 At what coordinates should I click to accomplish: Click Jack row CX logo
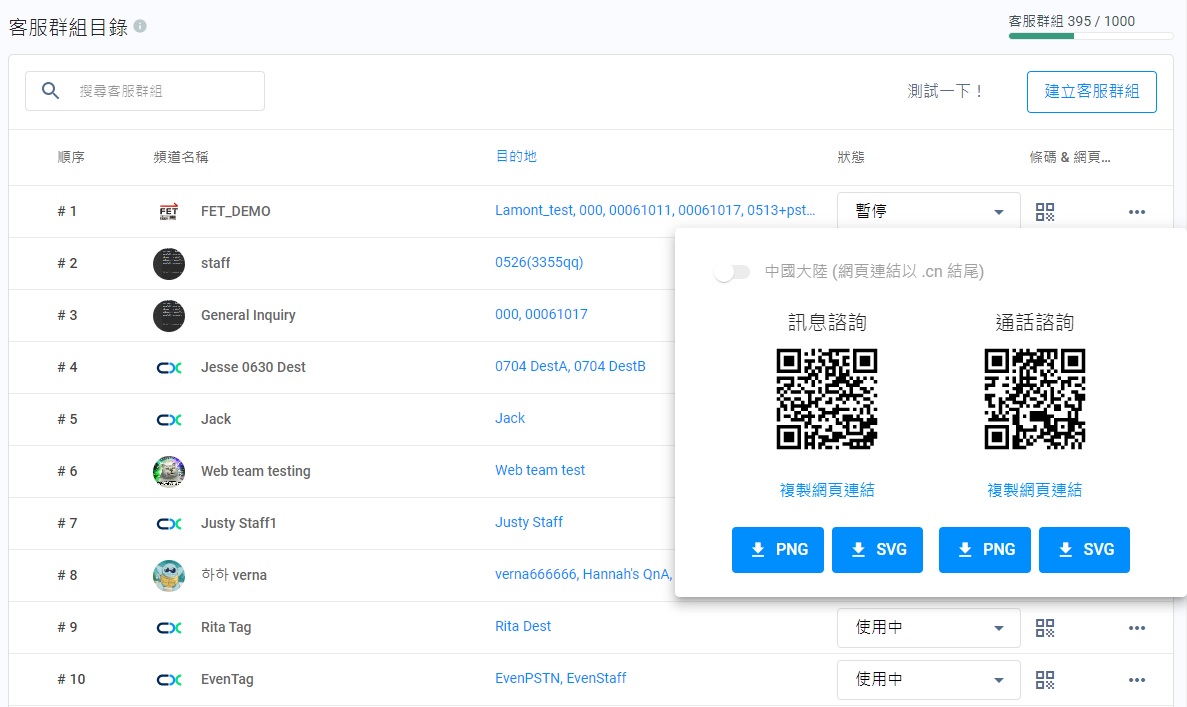coord(169,419)
